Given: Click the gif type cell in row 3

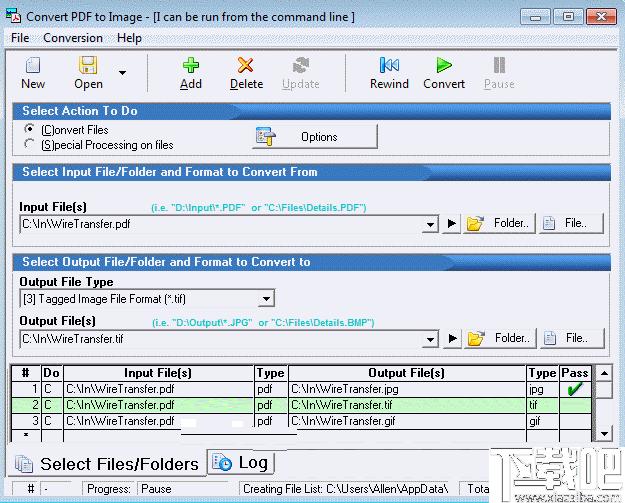Looking at the screenshot, I should (542, 421).
